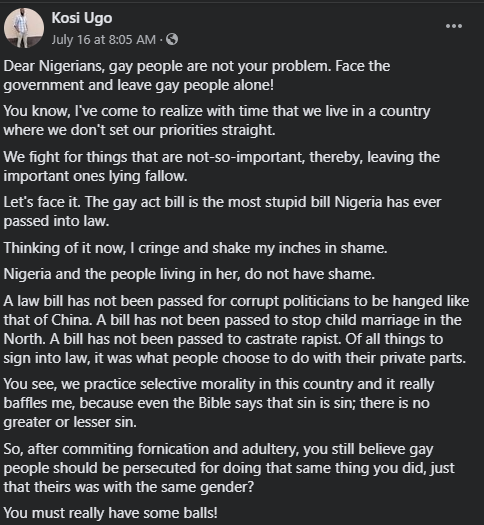Click the word 'castrate' in the post
484x525 pixels.
click(x=271, y=339)
